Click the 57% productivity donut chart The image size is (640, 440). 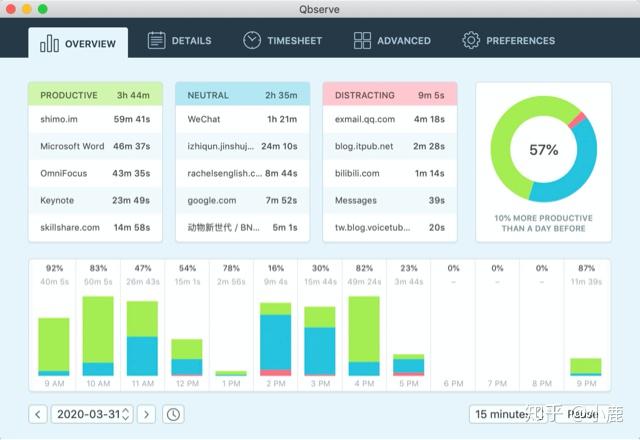pos(544,149)
